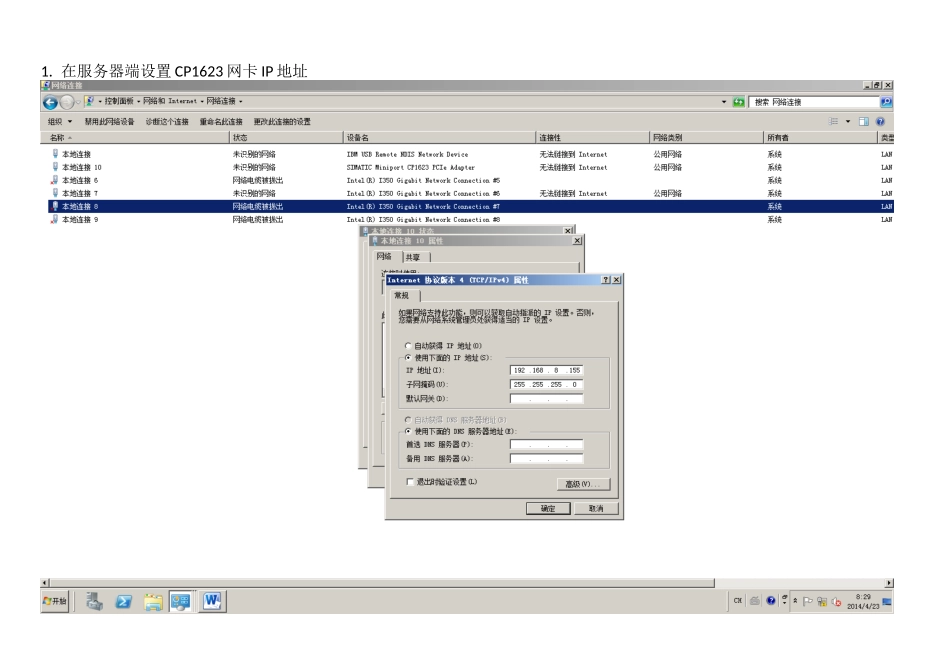Click the blue help icon in toolbar
The height and width of the screenshot is (672, 950).
(x=880, y=121)
